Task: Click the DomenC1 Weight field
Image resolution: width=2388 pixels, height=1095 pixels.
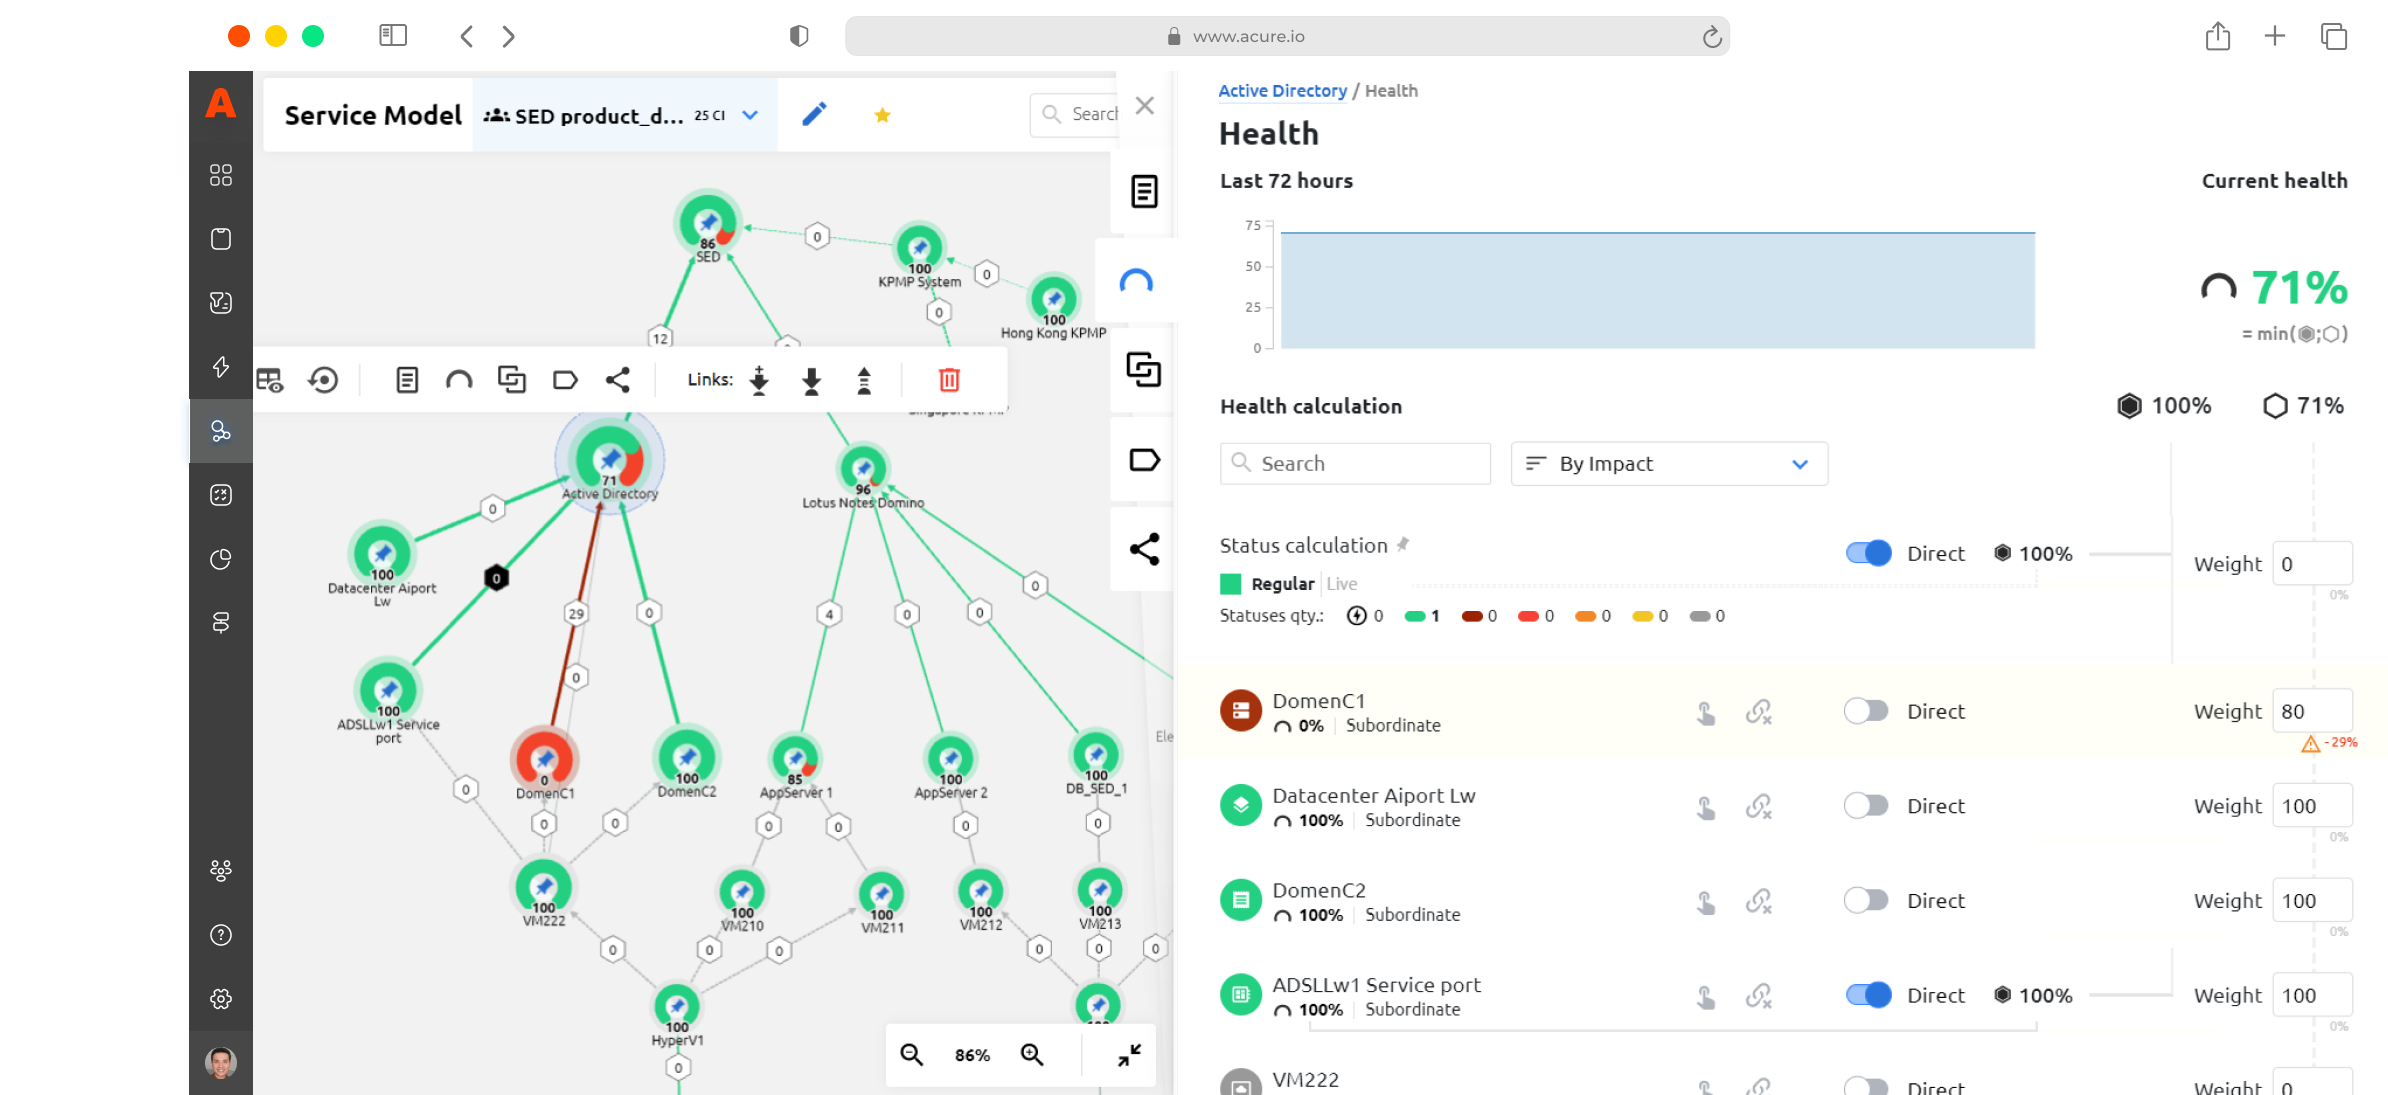Action: point(2311,711)
